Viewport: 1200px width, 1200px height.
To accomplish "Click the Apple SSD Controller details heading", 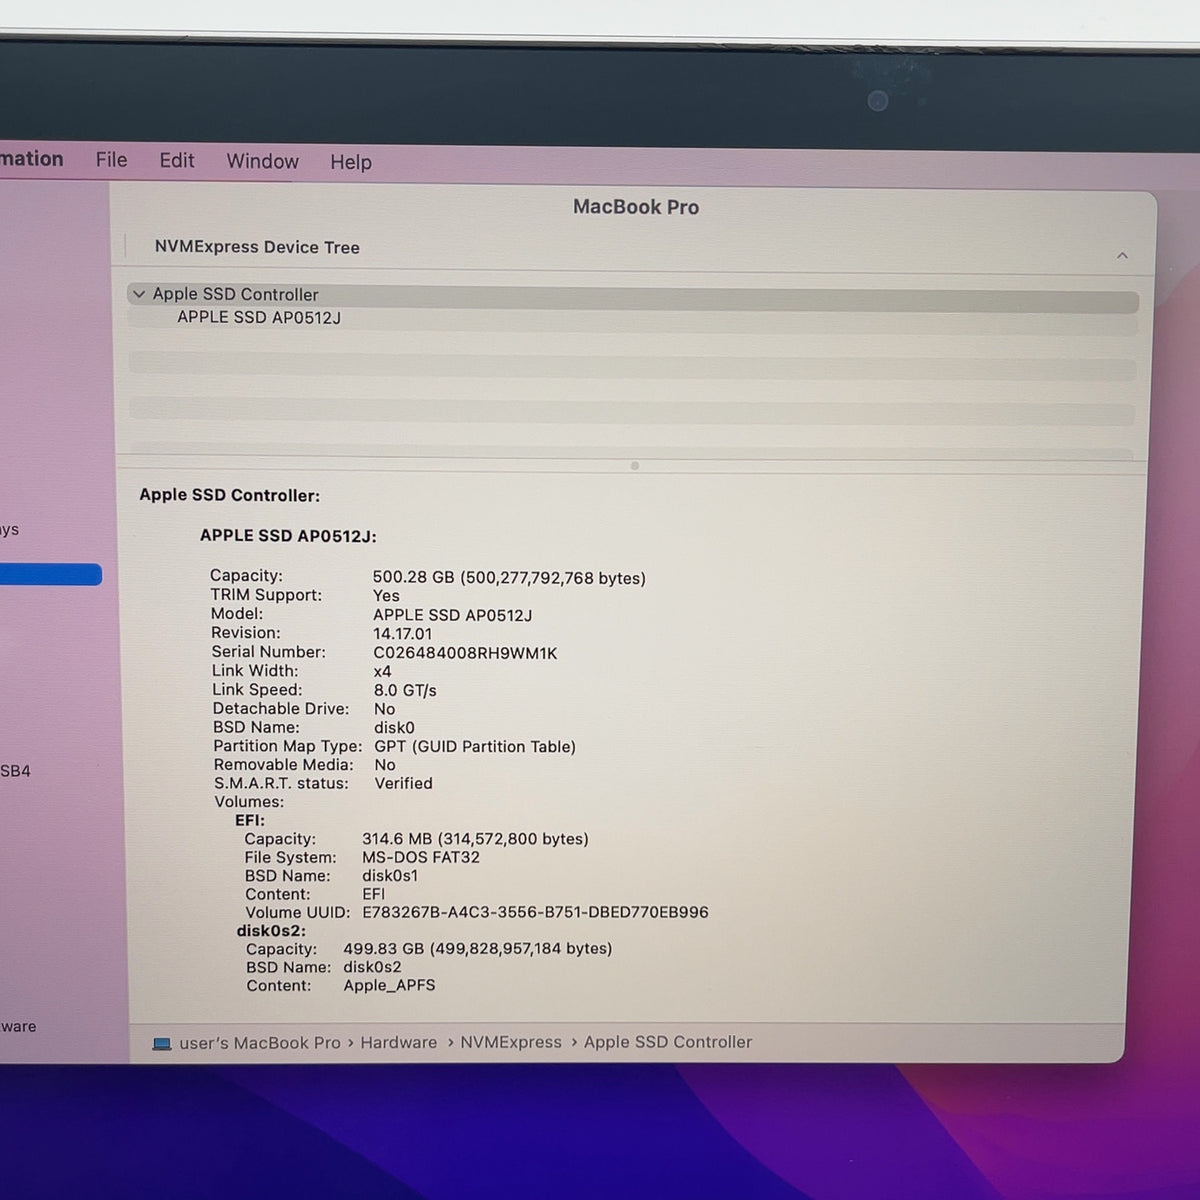I will click(229, 495).
